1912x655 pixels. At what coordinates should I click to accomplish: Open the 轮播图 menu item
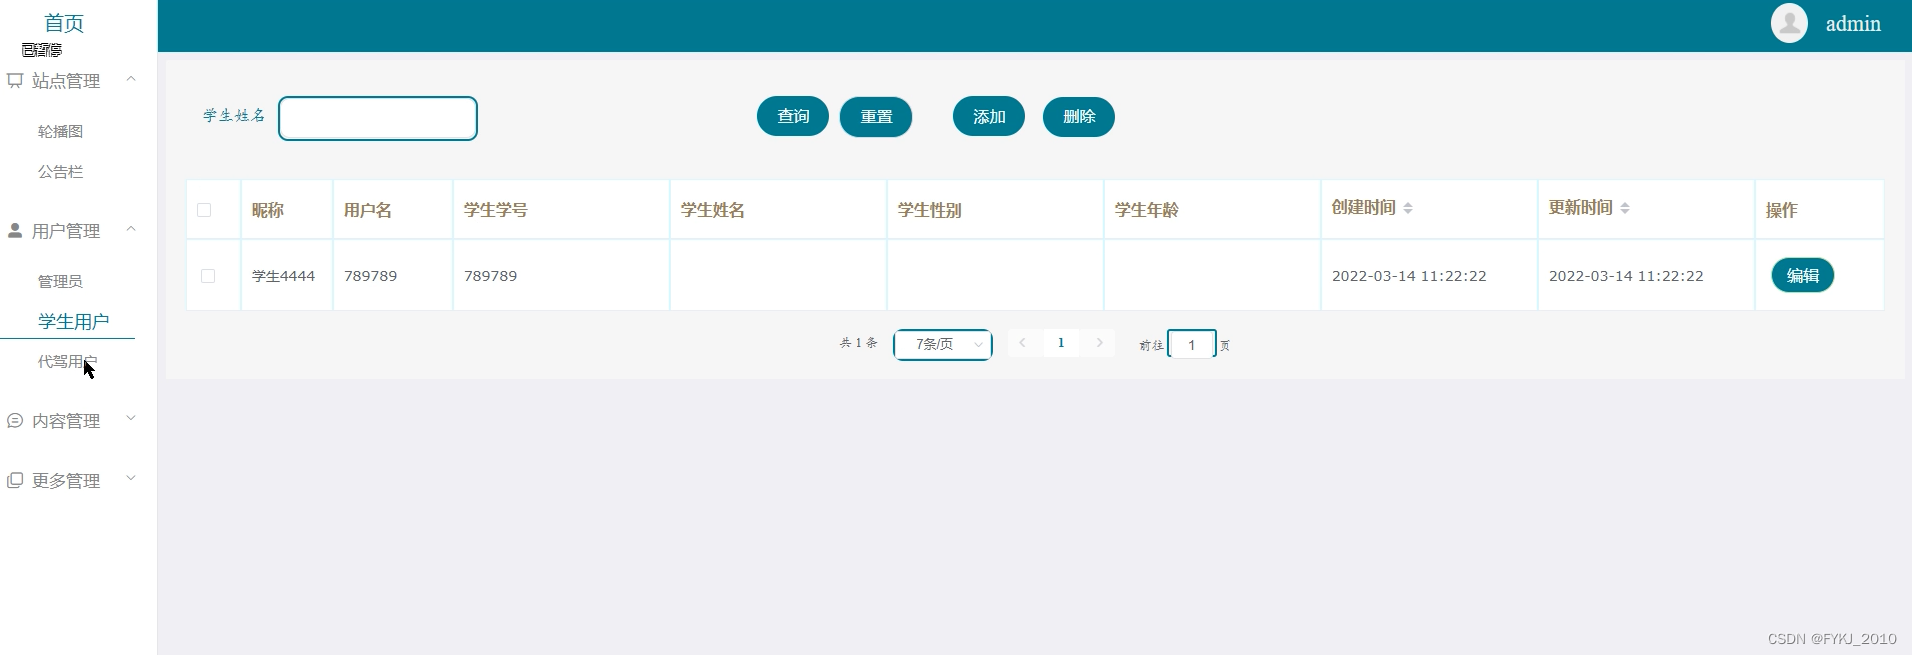point(60,131)
